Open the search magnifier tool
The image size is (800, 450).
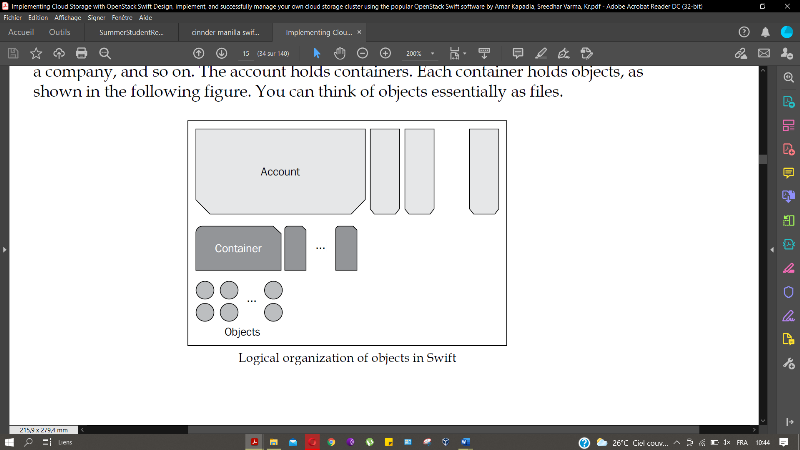(104, 52)
